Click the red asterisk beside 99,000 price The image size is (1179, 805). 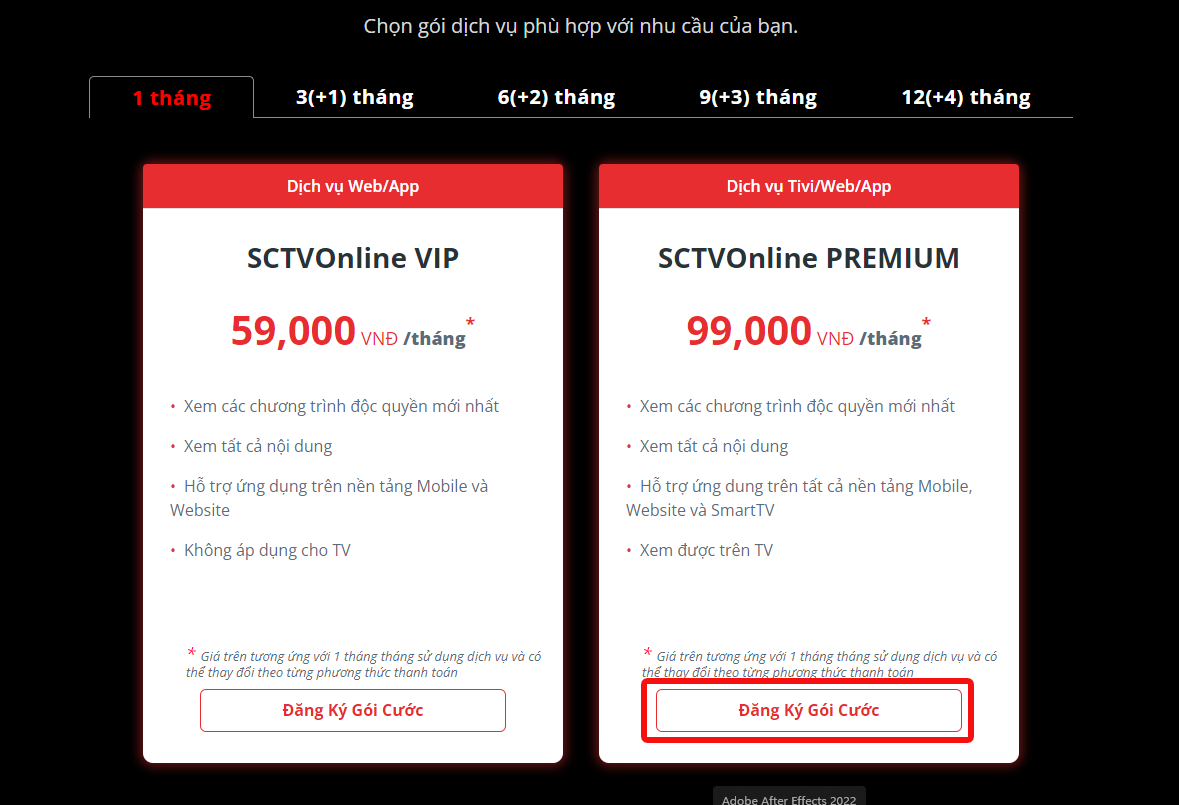[926, 322]
